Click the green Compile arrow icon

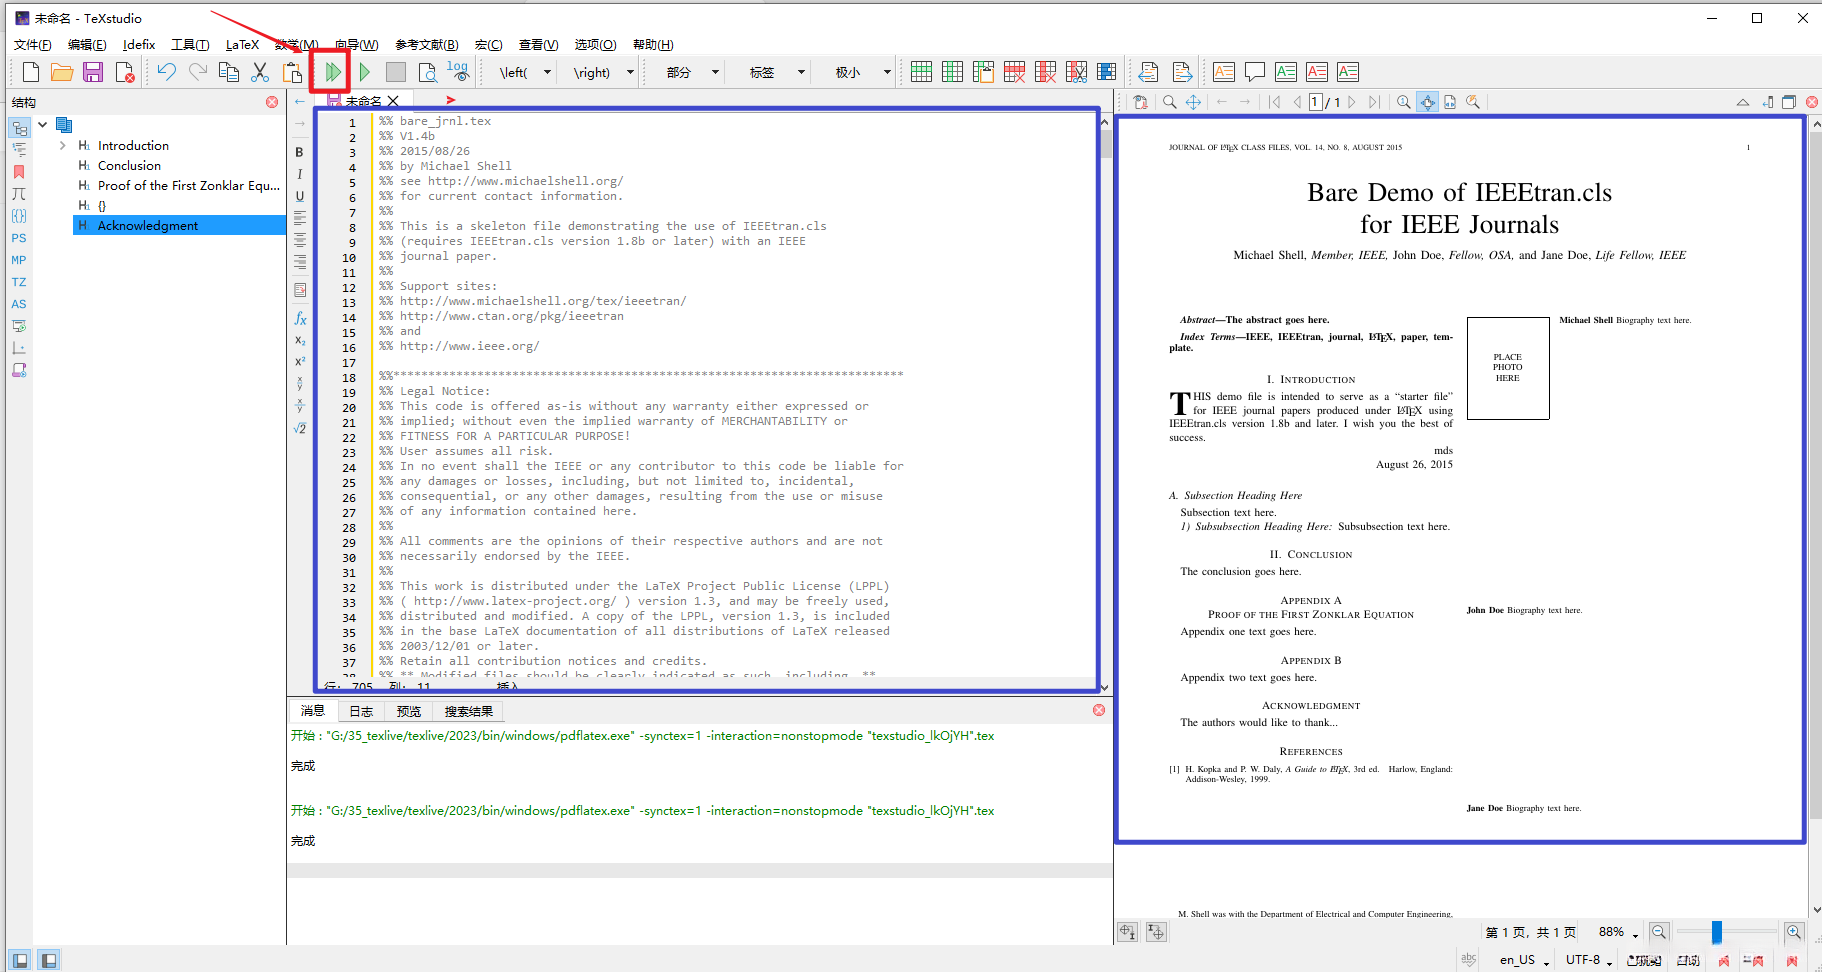[x=365, y=72]
